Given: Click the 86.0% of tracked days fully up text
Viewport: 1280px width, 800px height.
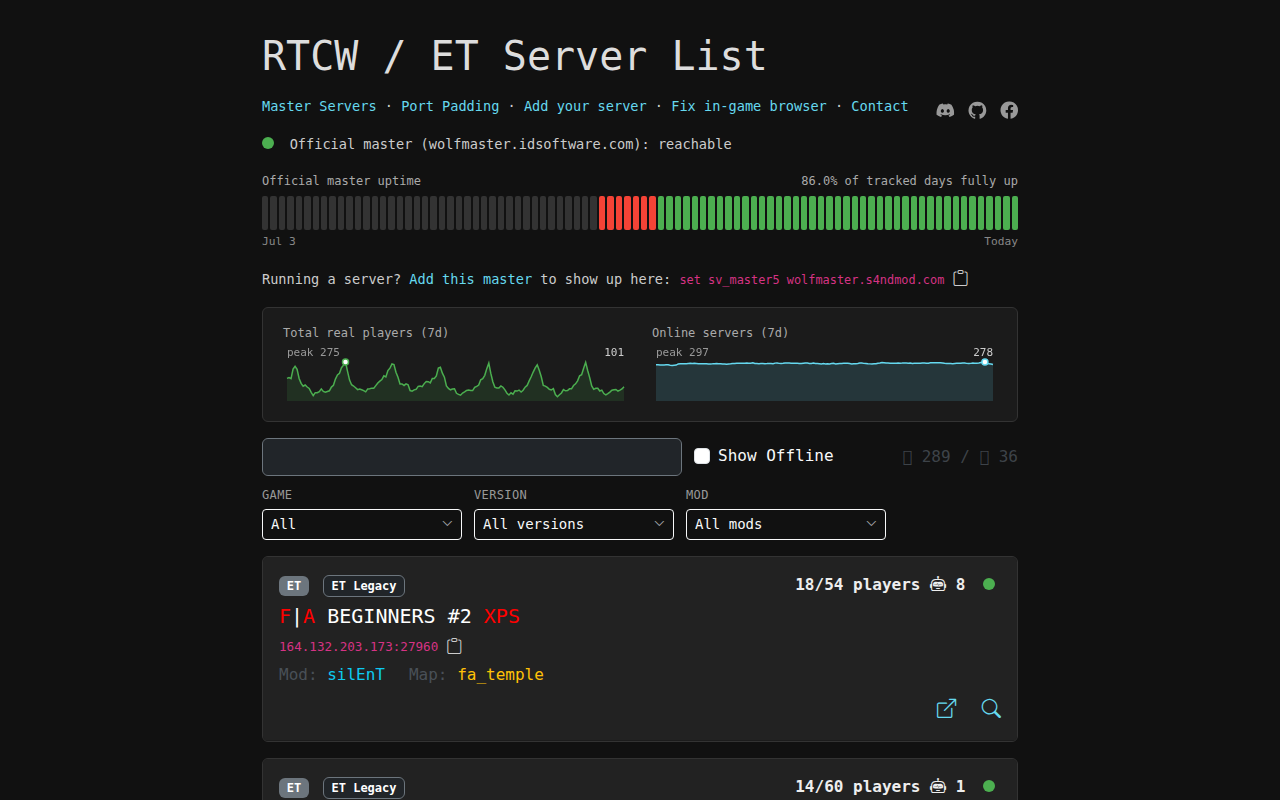Looking at the screenshot, I should pyautogui.click(x=909, y=181).
